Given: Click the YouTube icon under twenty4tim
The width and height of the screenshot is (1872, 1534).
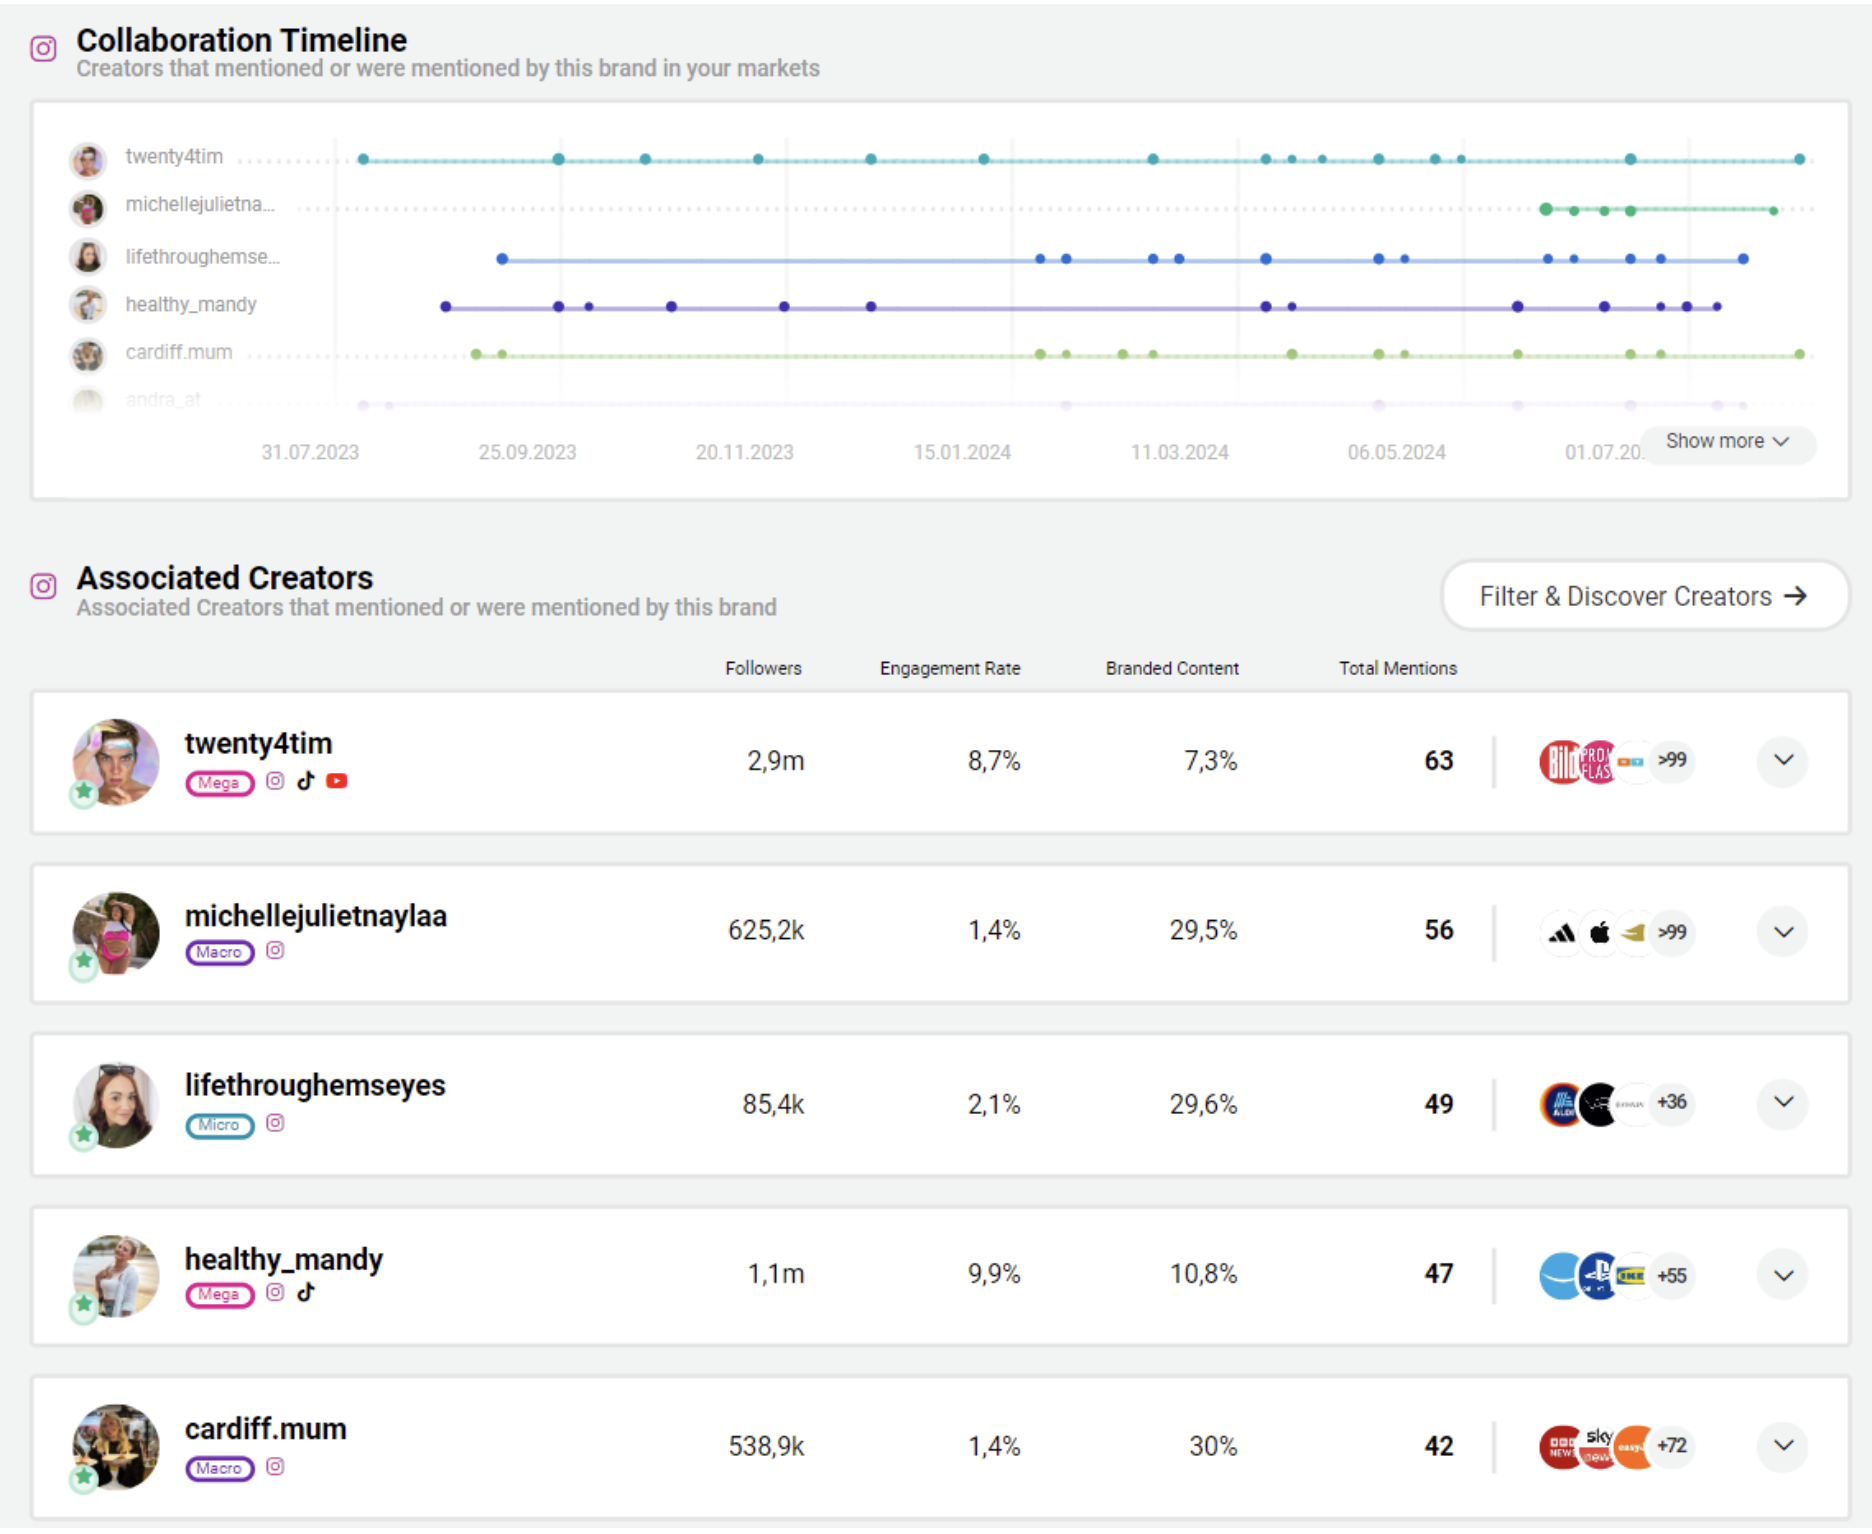Looking at the screenshot, I should [337, 781].
